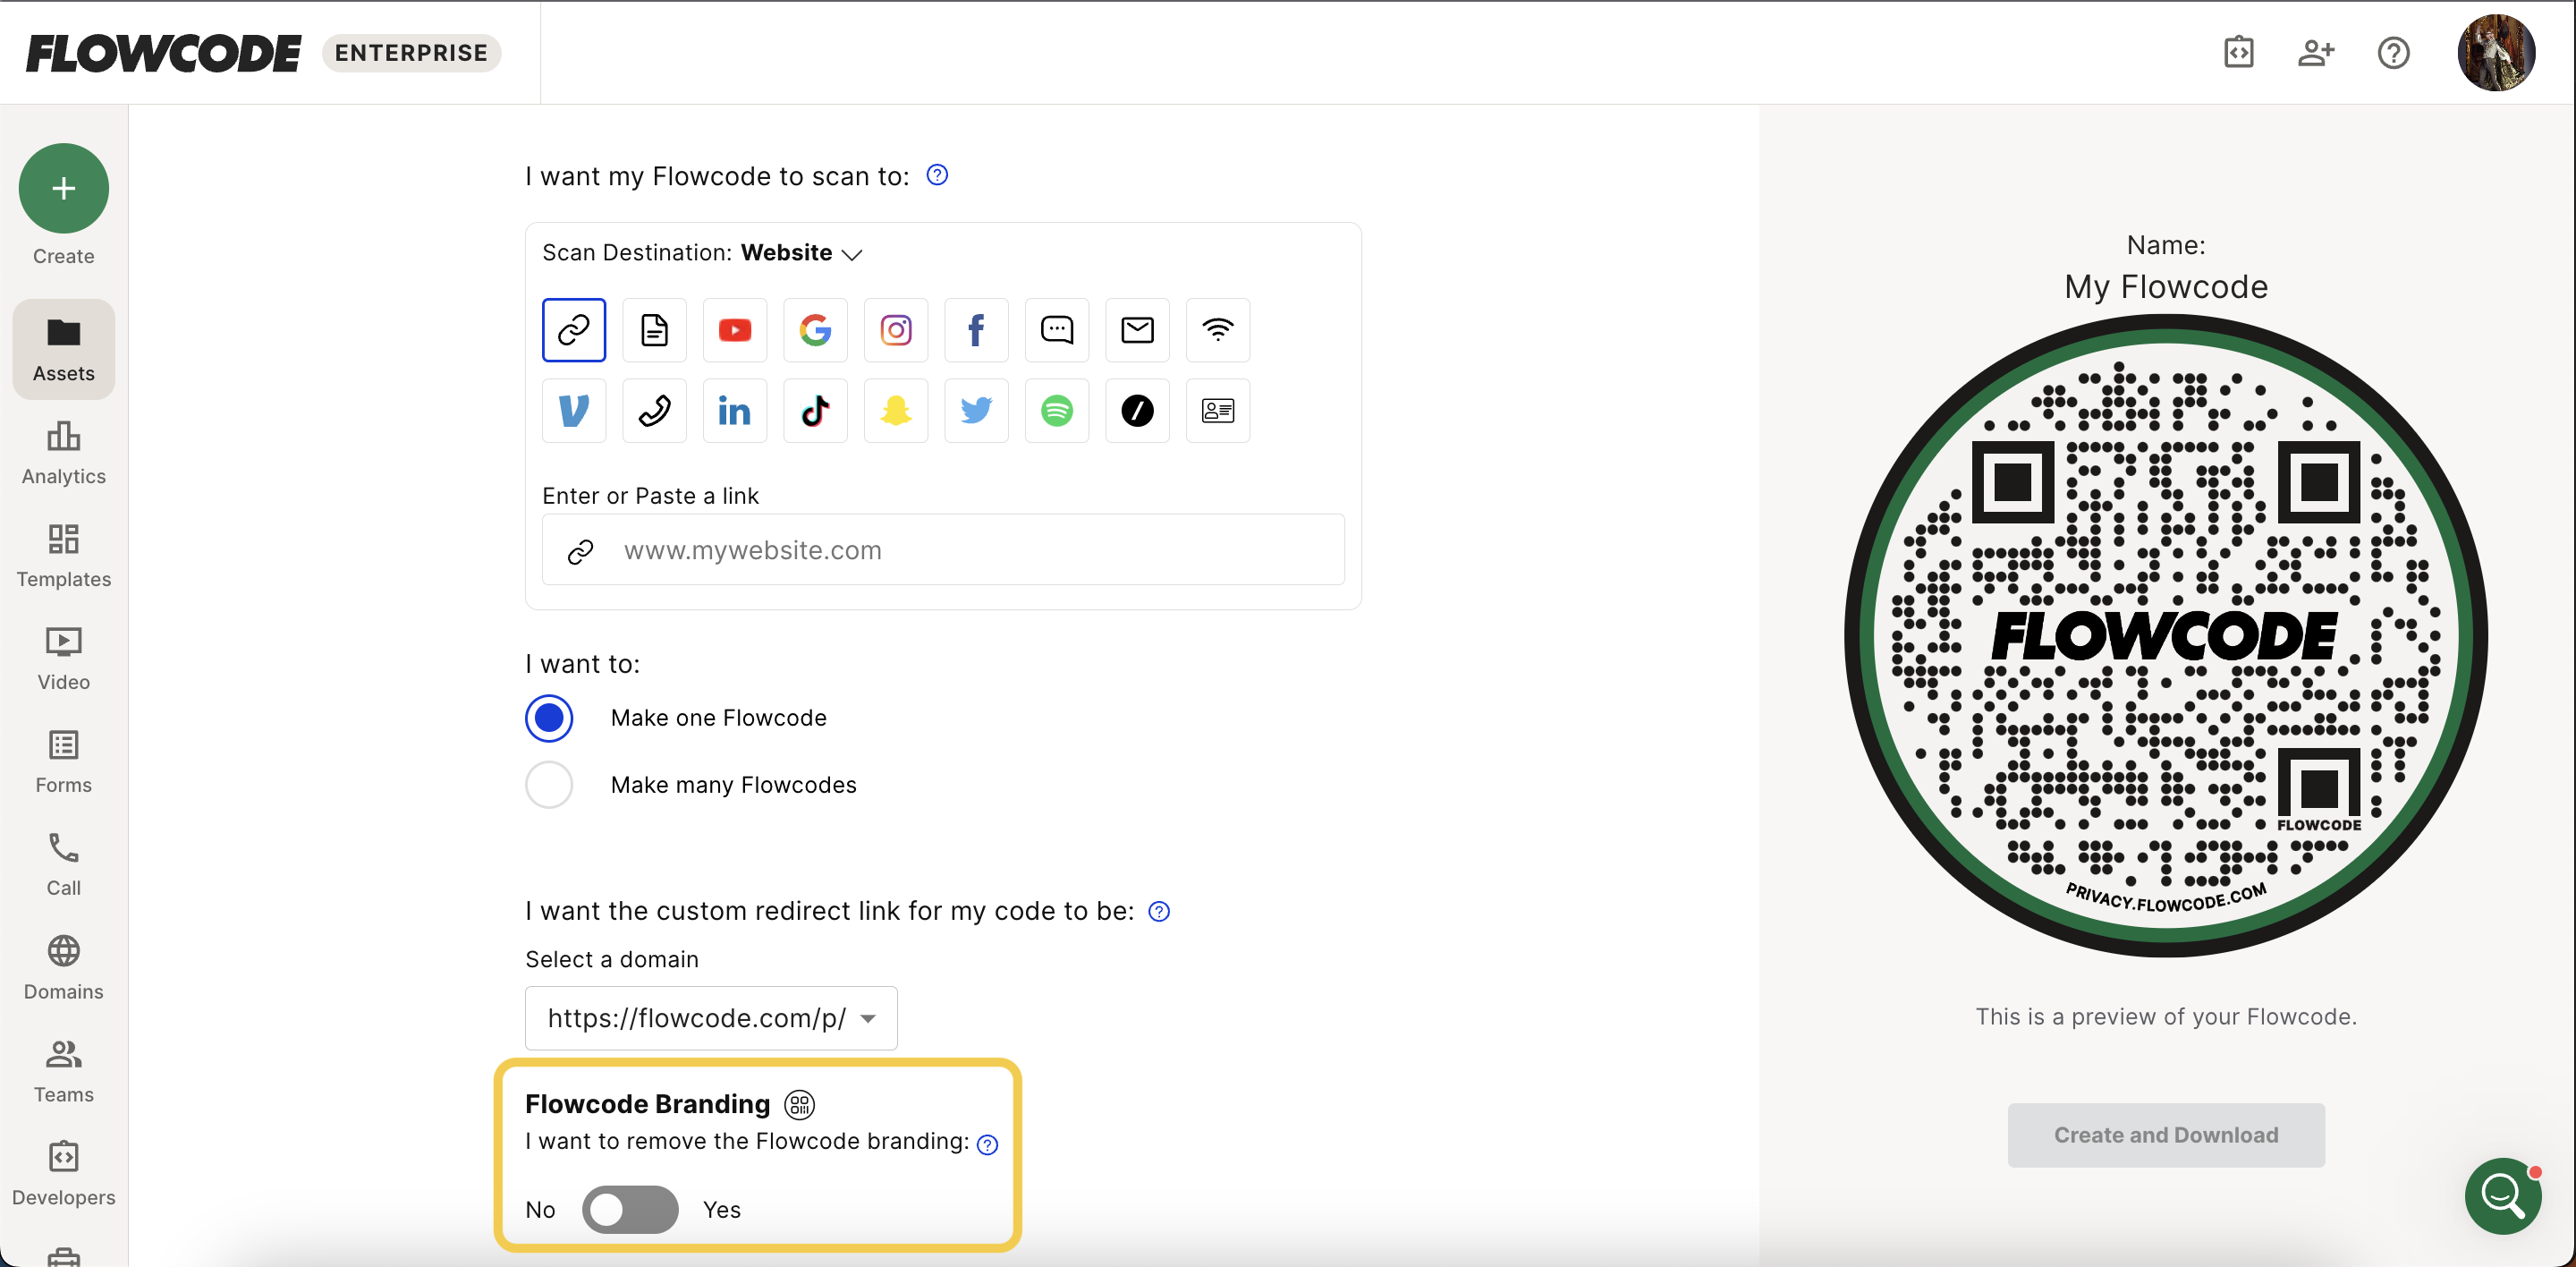Click the green Create plus button

coord(64,188)
